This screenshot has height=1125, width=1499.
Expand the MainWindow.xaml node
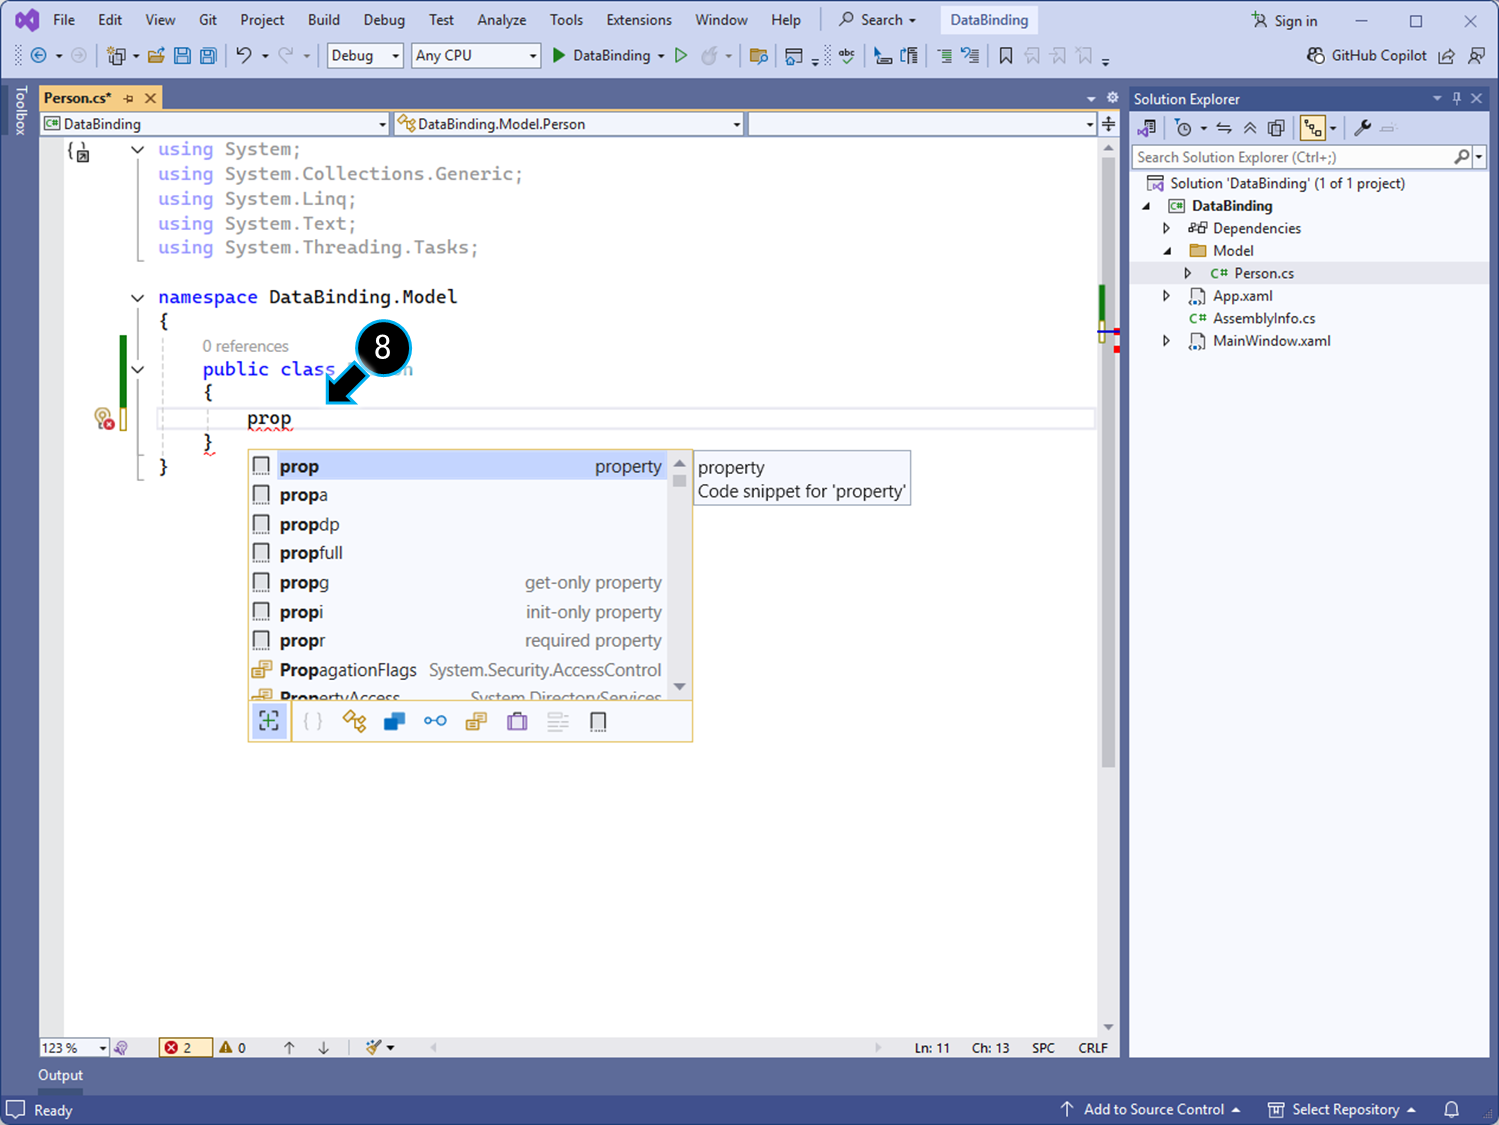[x=1167, y=341]
